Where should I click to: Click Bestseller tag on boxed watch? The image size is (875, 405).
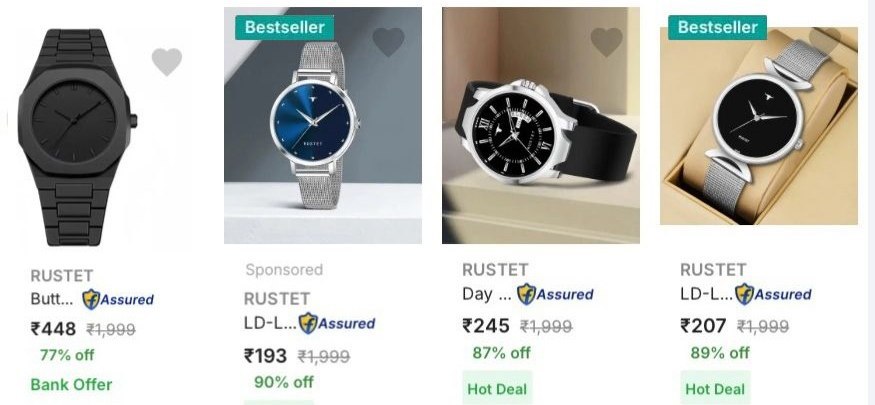coord(718,27)
